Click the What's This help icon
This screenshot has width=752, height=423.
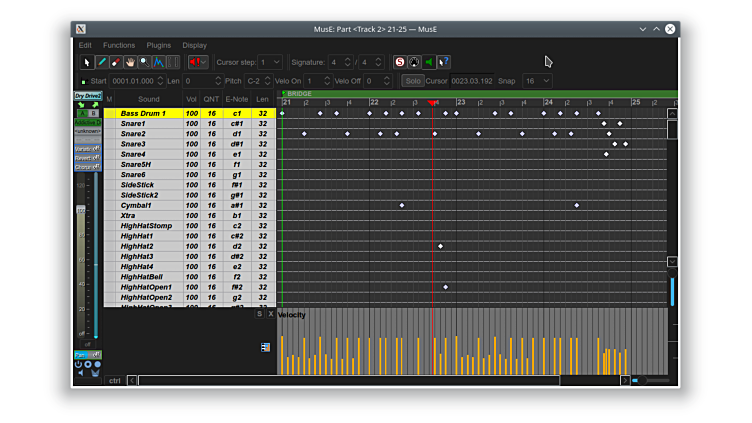(444, 62)
